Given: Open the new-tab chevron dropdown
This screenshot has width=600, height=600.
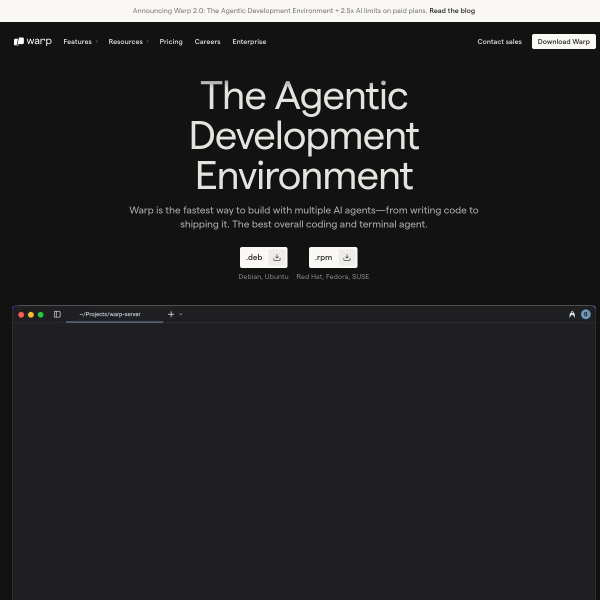Looking at the screenshot, I should point(181,314).
